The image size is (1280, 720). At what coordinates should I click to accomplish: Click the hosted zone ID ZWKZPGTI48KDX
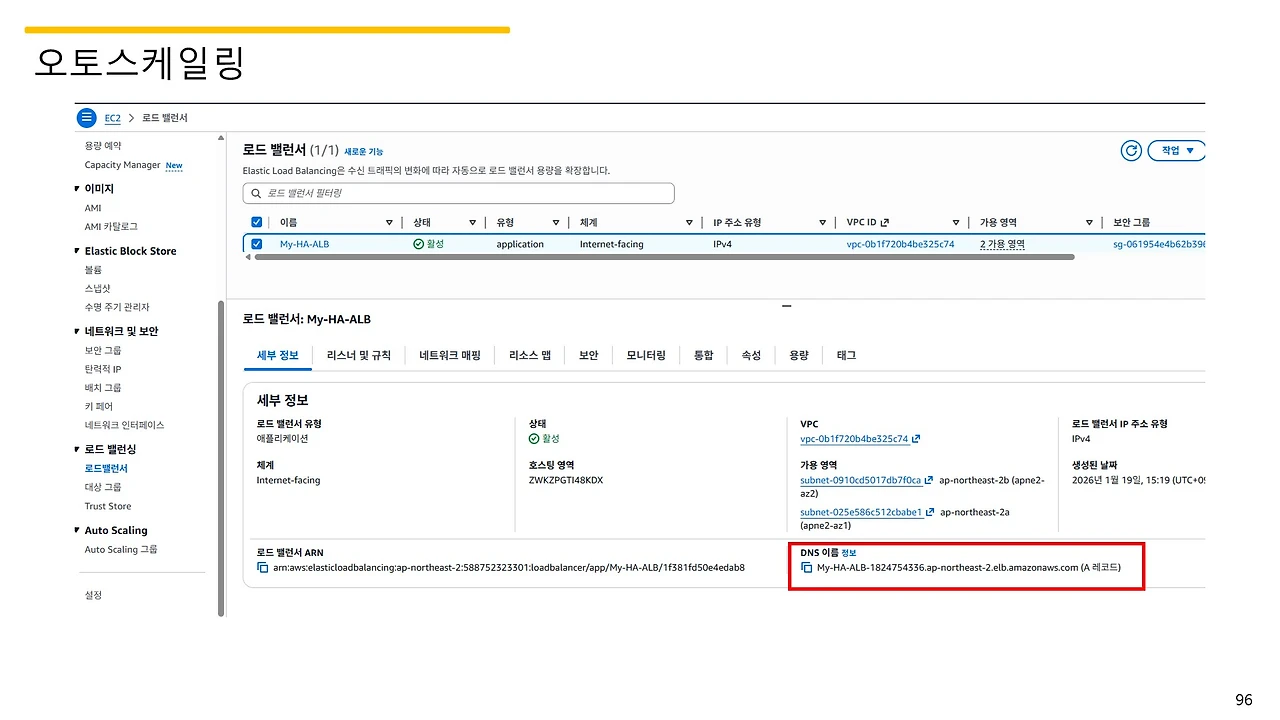(566, 480)
